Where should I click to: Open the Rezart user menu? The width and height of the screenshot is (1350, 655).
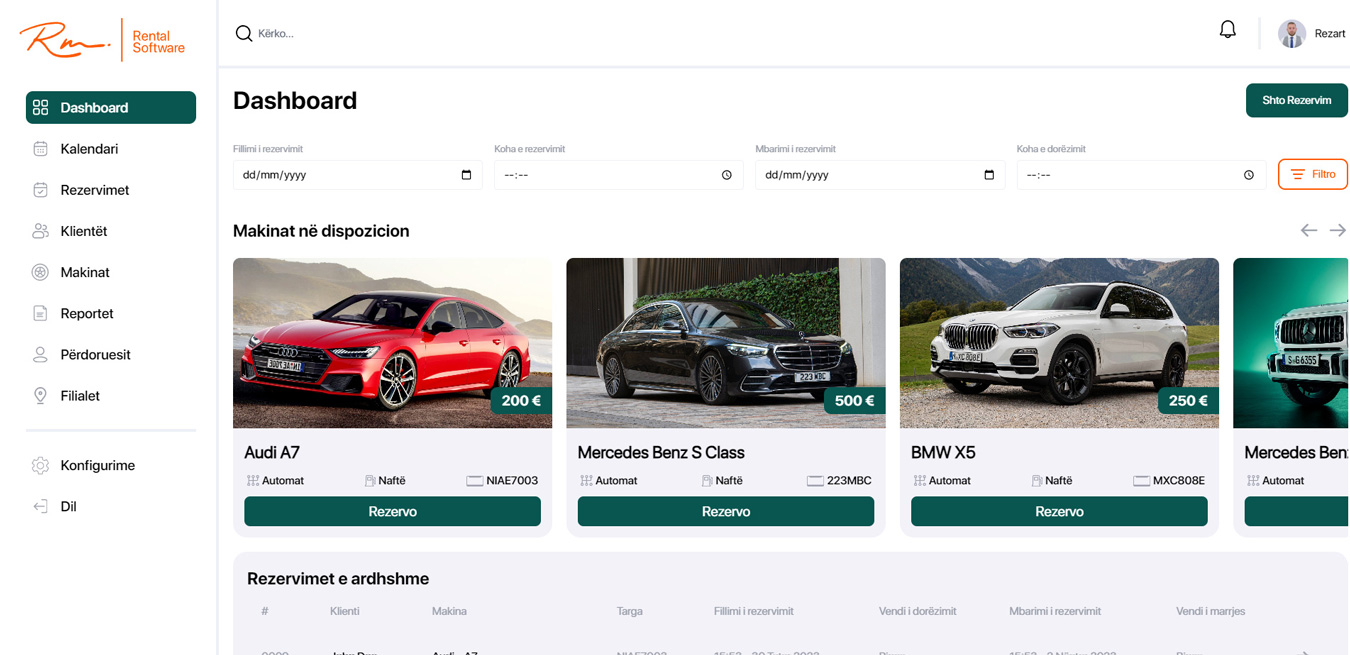[1329, 34]
